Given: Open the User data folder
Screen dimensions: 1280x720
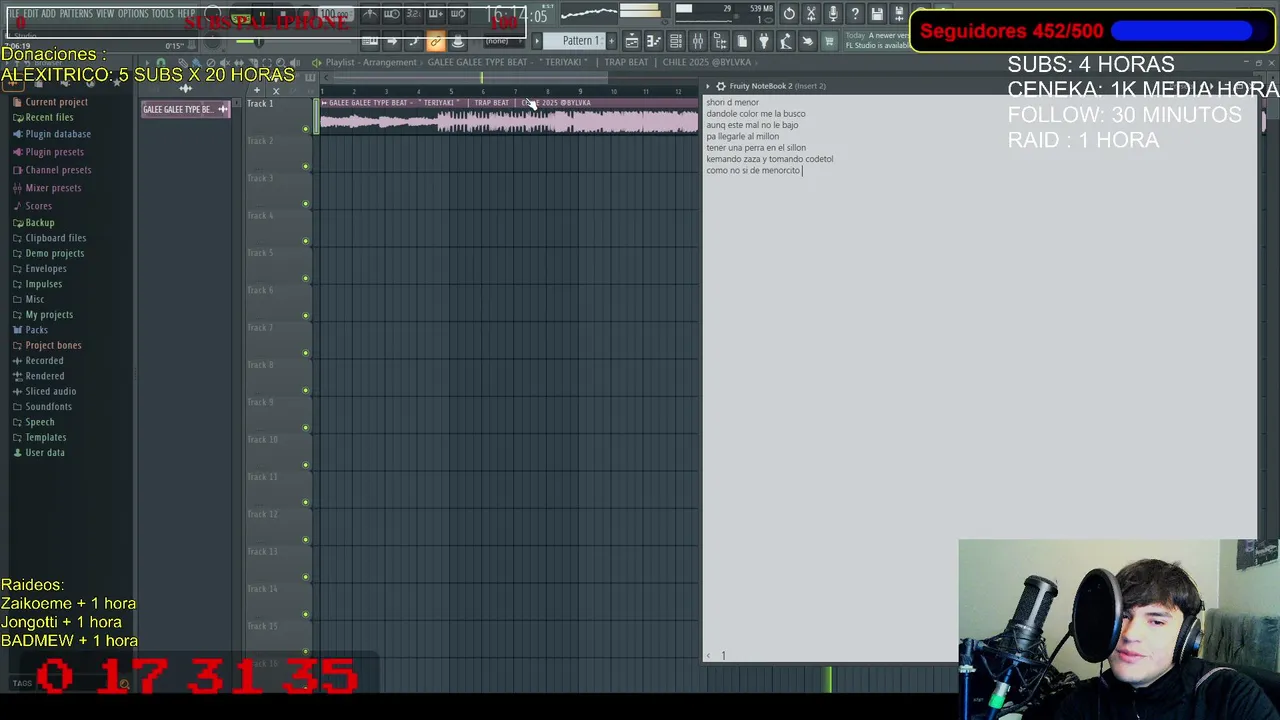Looking at the screenshot, I should pos(45,453).
